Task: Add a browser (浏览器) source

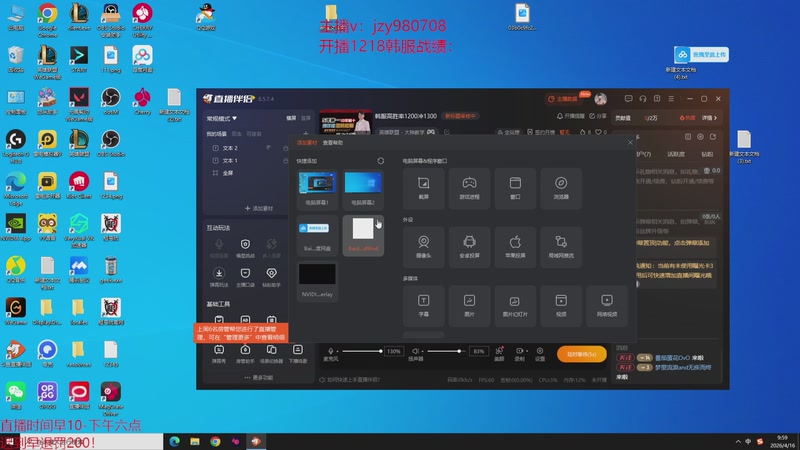Action: coord(561,188)
